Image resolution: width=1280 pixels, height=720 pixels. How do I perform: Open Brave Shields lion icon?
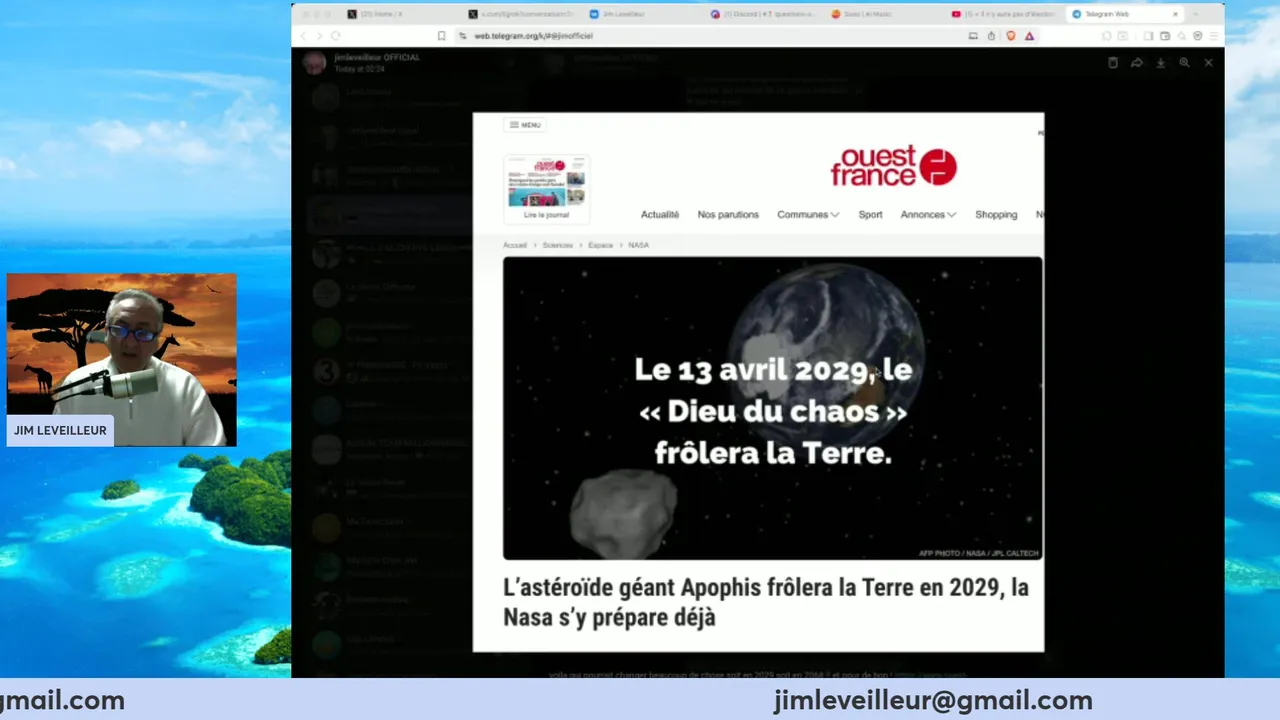pyautogui.click(x=1011, y=35)
